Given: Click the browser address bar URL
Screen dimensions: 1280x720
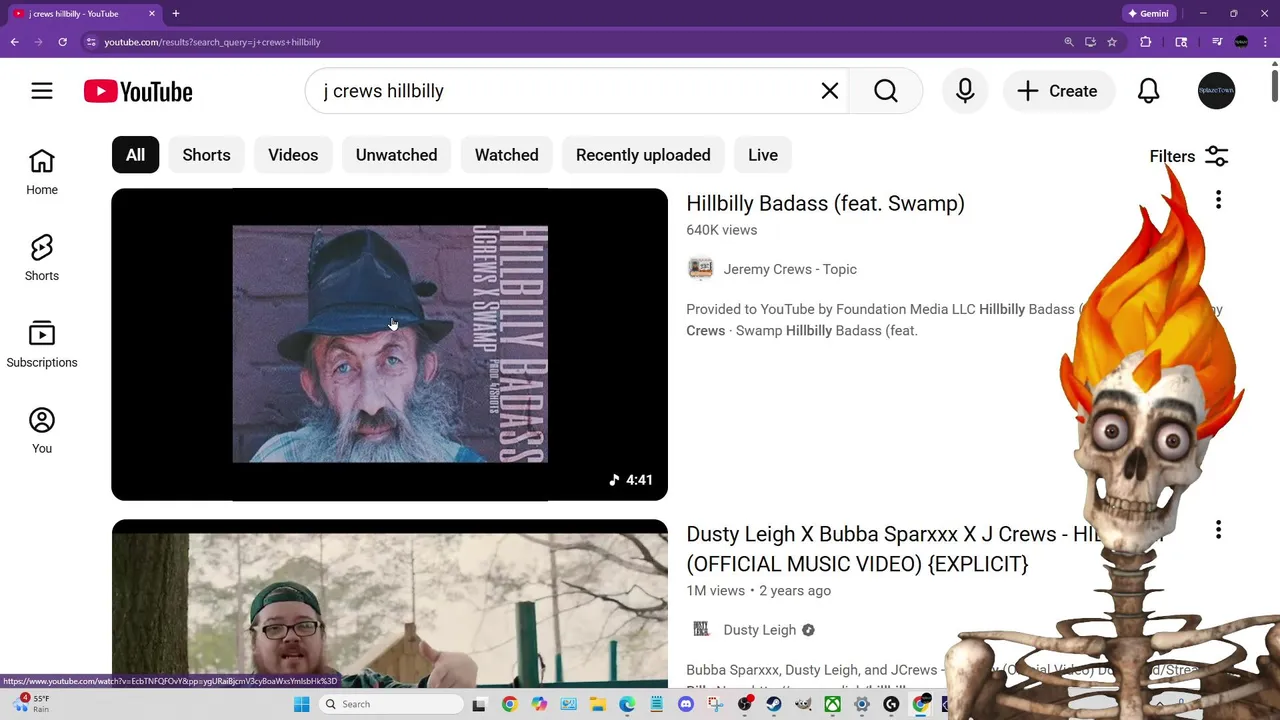Looking at the screenshot, I should [212, 42].
